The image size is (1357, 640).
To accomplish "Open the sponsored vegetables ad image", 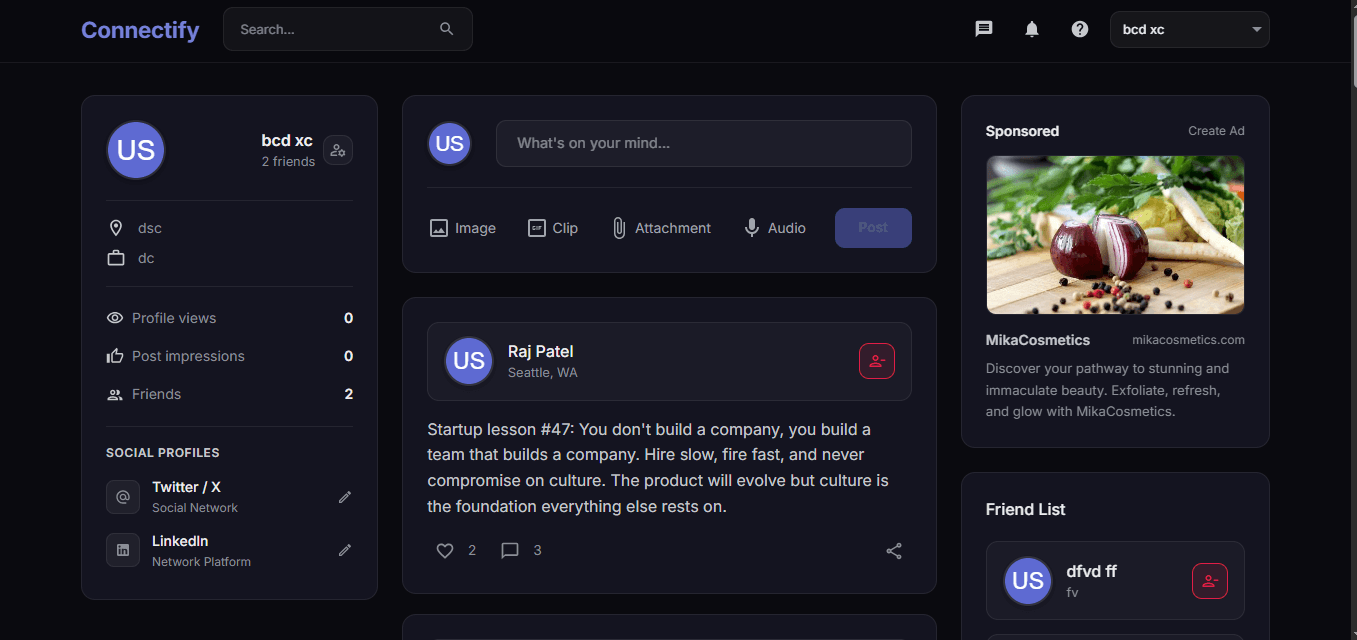I will [1115, 234].
